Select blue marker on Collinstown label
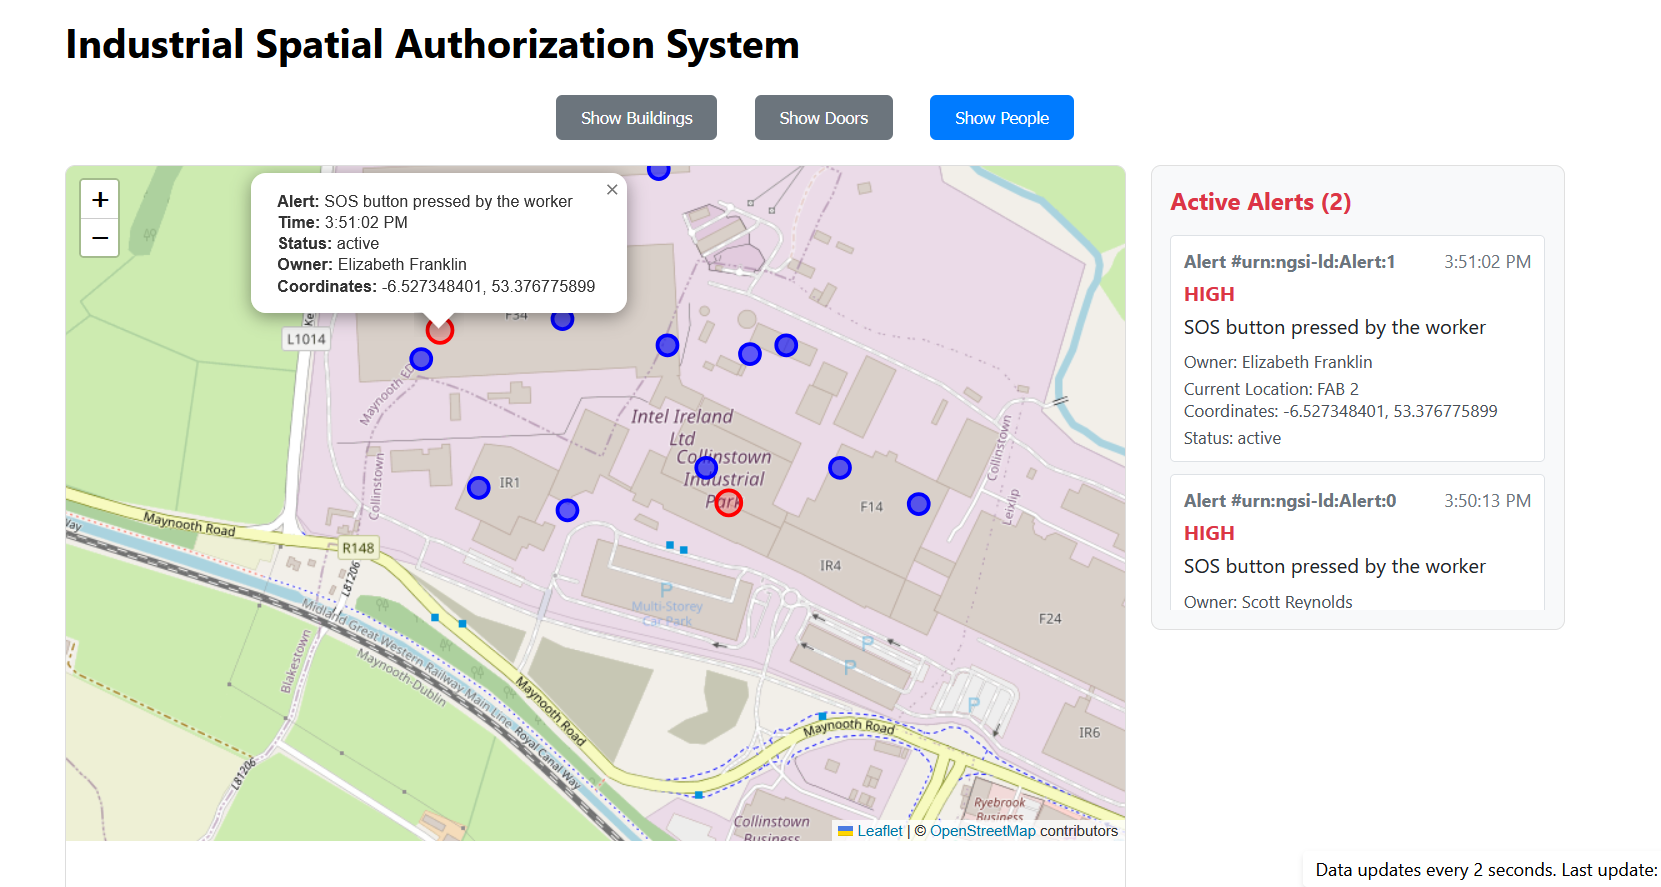The image size is (1661, 887). coord(706,467)
